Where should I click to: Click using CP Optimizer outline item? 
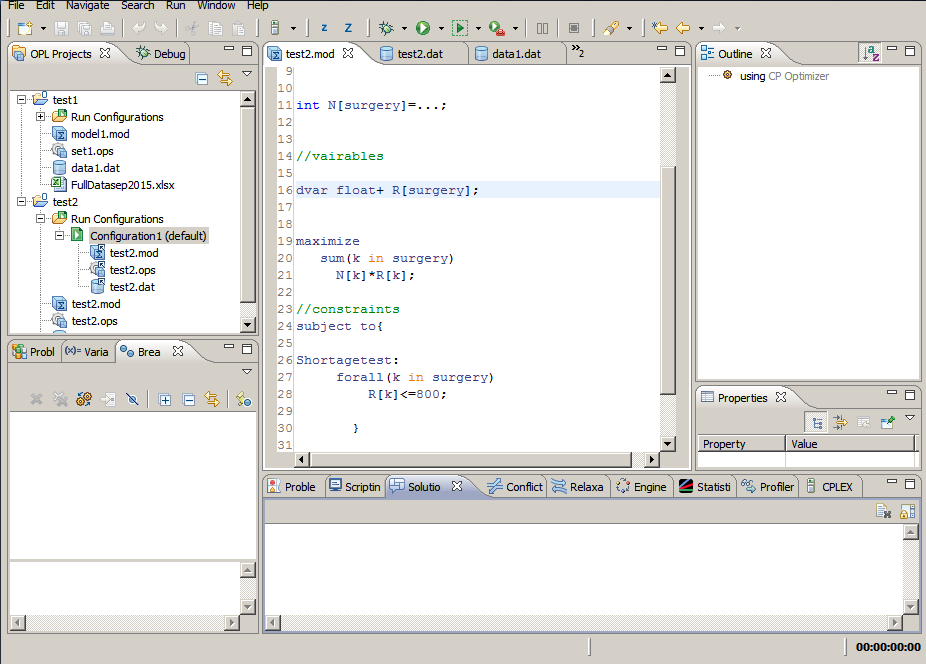pos(784,76)
